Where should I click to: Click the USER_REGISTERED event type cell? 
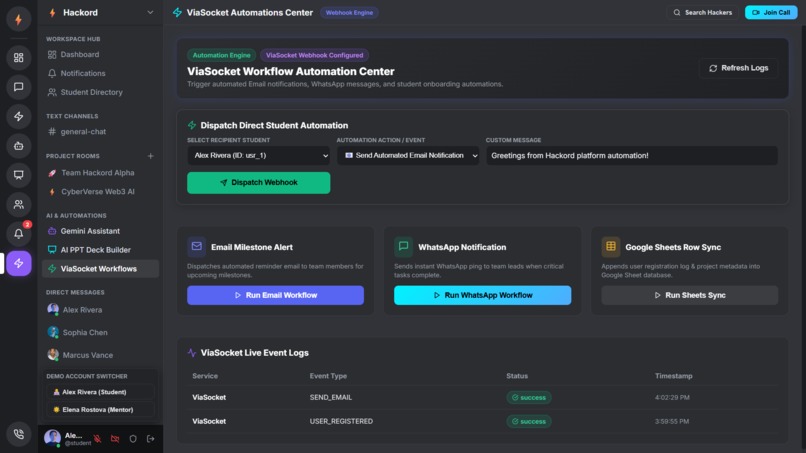341,421
